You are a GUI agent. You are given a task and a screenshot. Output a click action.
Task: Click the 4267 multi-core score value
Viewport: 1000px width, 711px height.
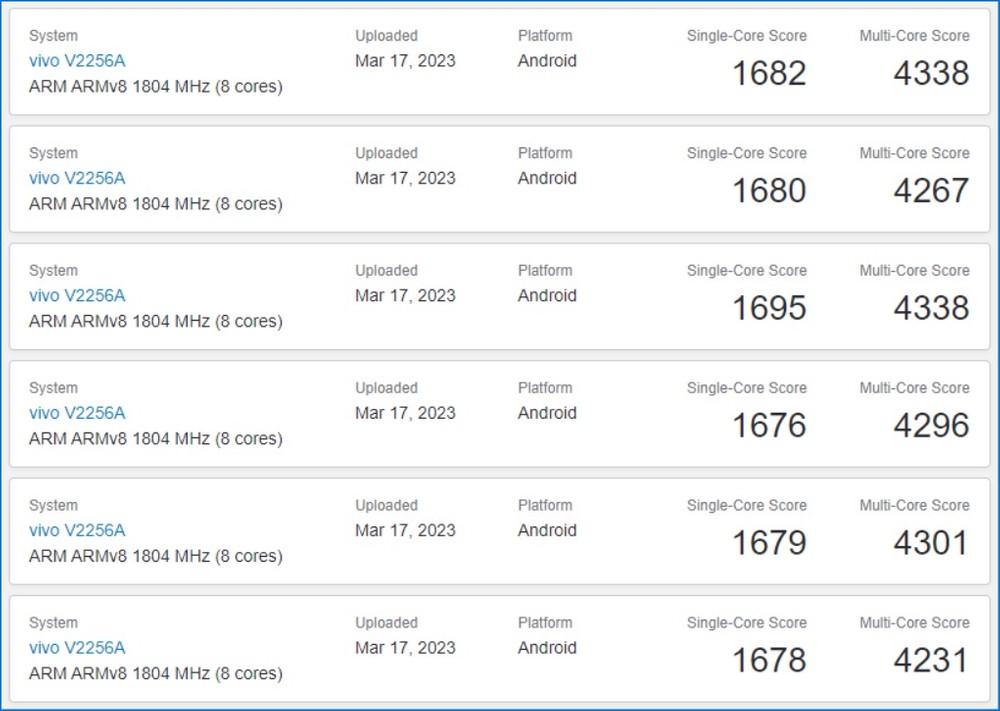point(931,191)
